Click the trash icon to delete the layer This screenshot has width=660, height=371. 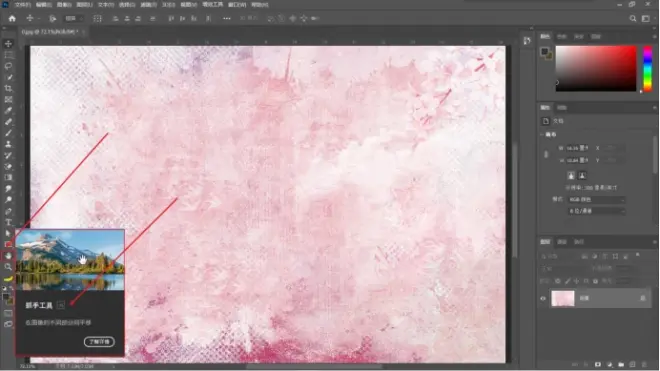coord(644,364)
